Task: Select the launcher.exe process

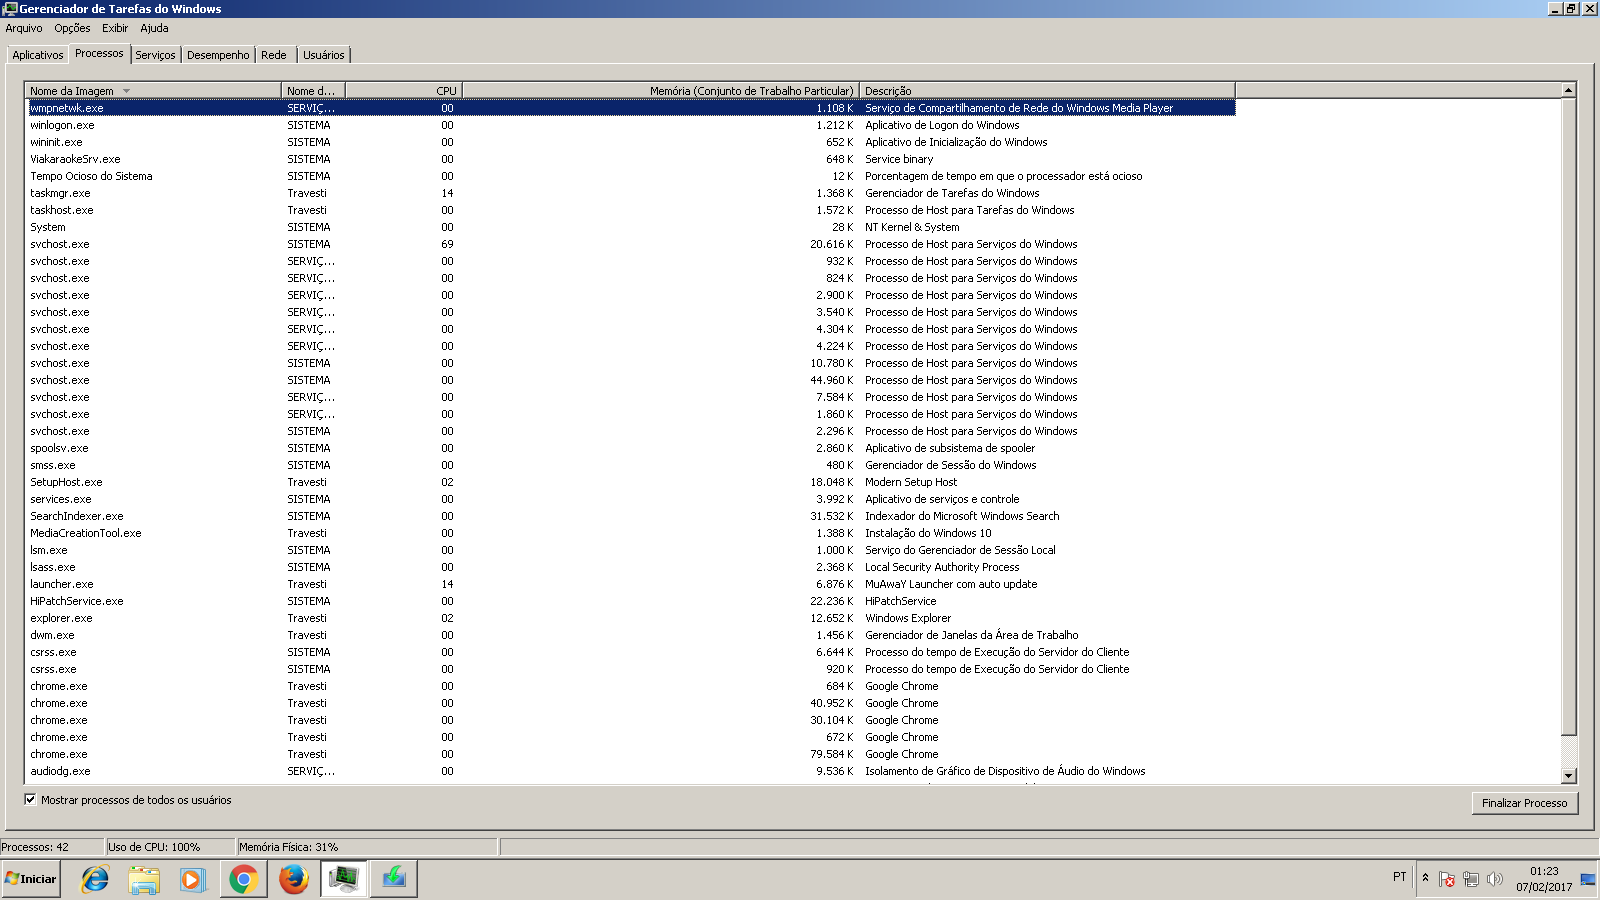Action: pyautogui.click(x=631, y=584)
